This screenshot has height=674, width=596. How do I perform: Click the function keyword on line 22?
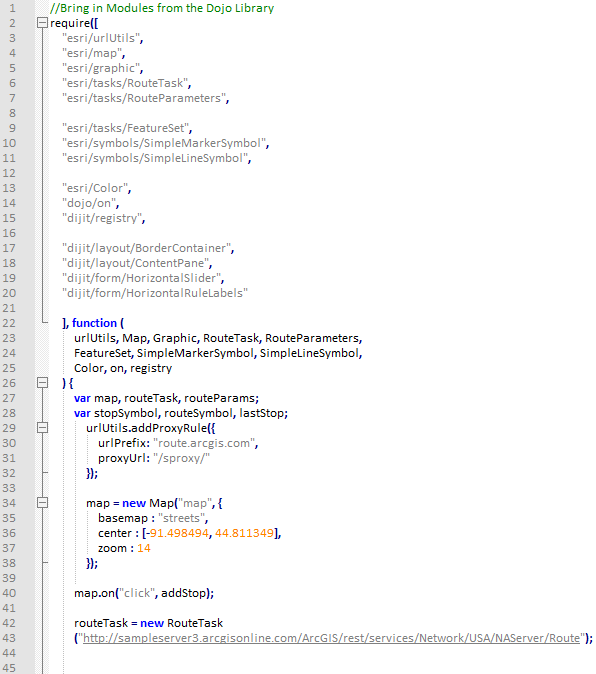click(x=94, y=323)
